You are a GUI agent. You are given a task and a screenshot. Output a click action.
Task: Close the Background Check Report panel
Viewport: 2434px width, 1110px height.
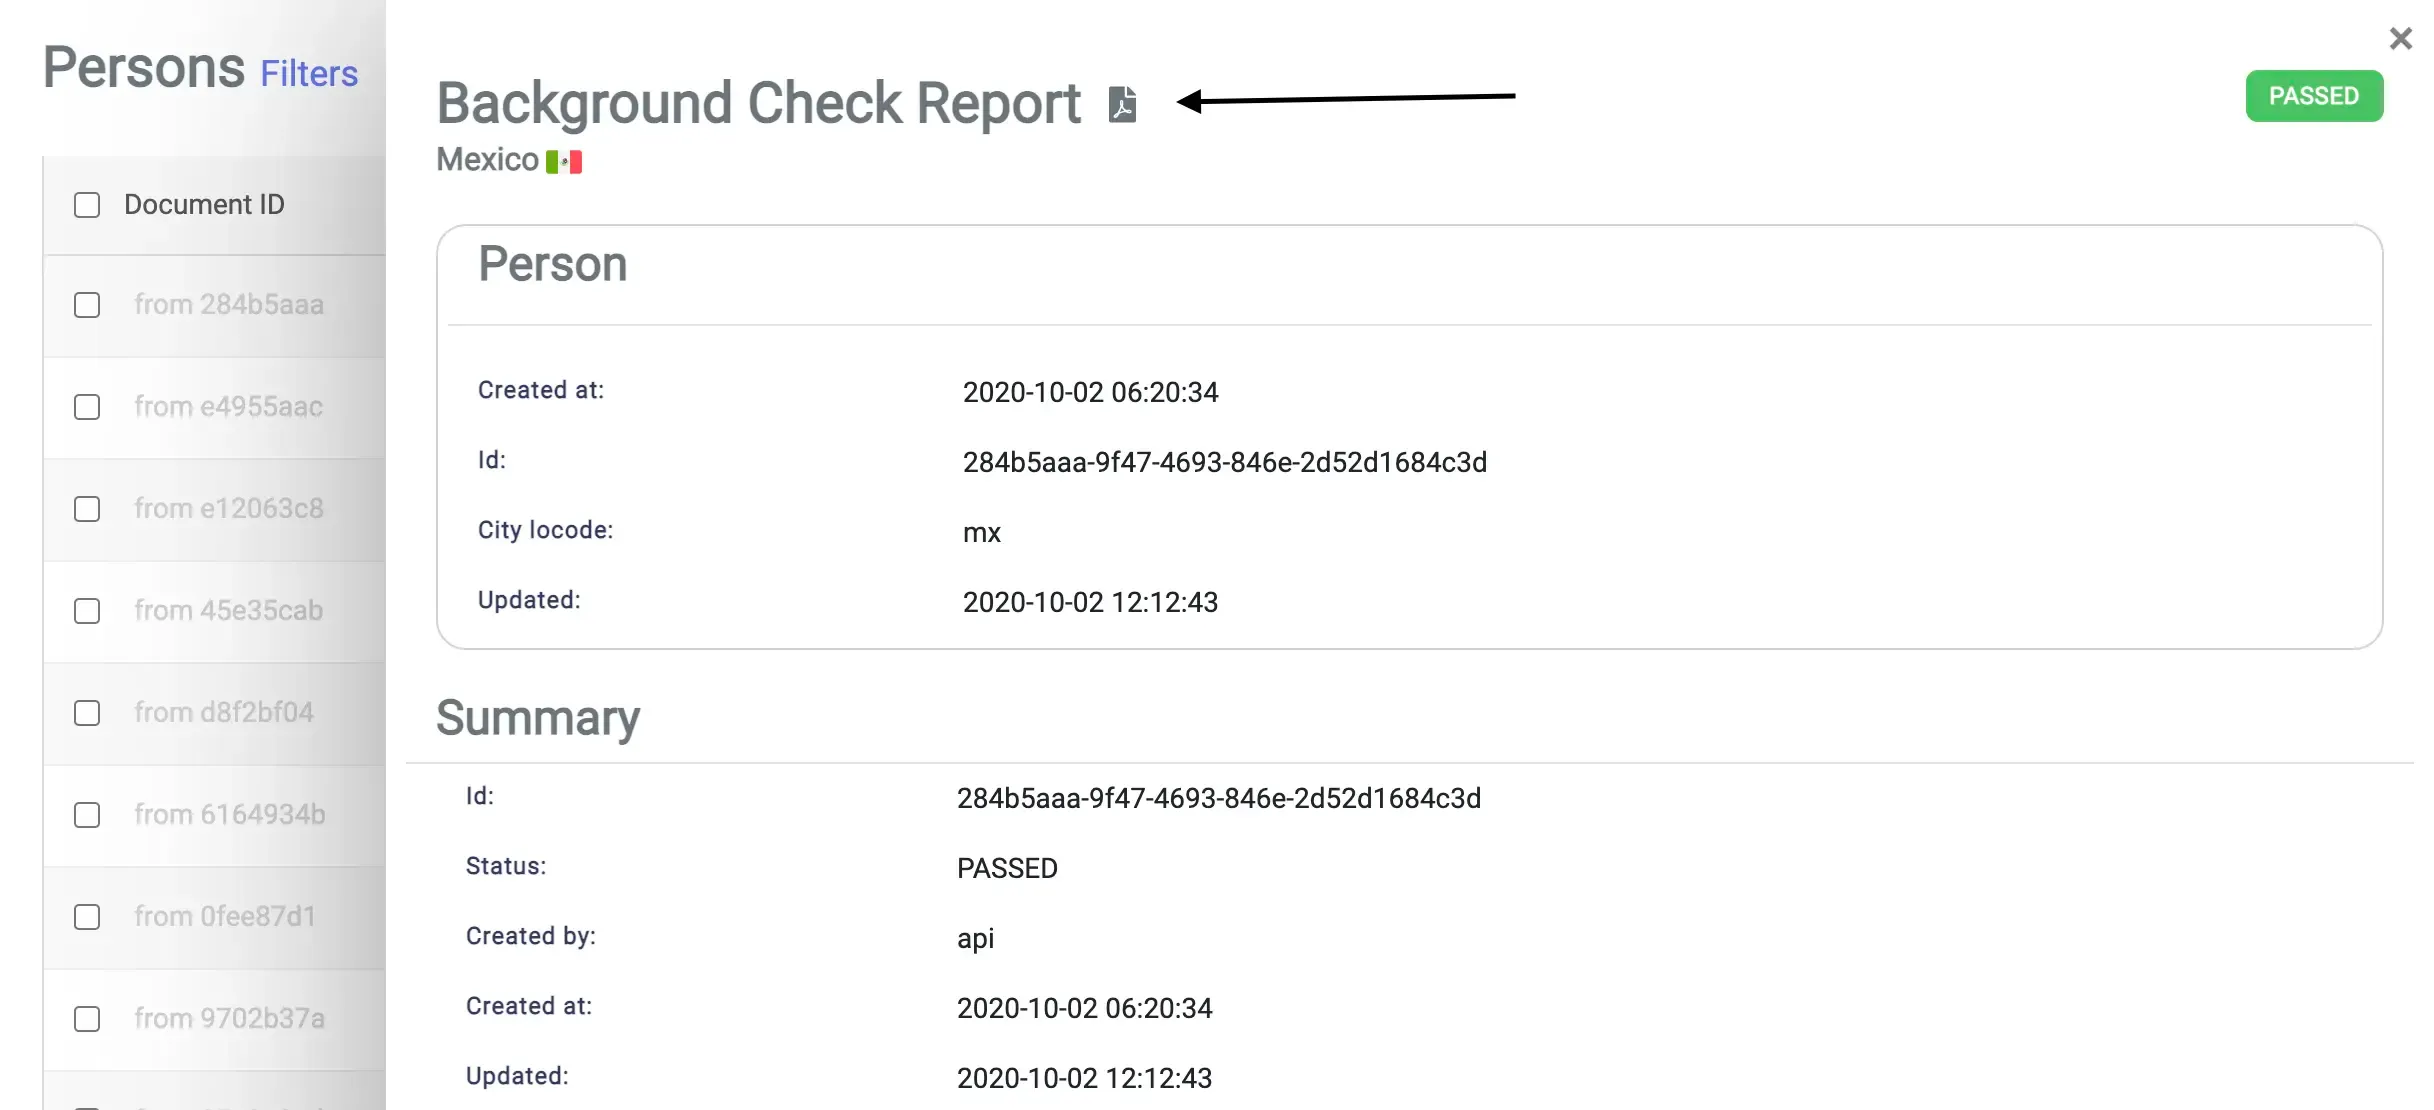(2400, 39)
